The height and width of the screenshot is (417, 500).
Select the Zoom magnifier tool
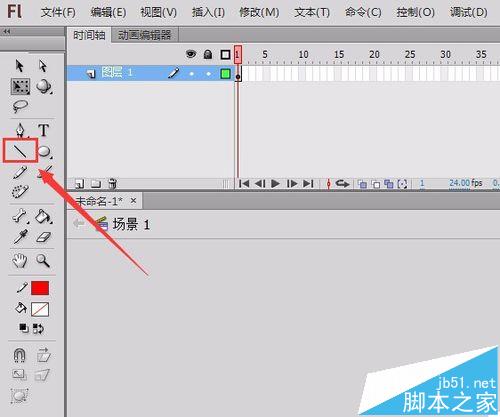[43, 260]
